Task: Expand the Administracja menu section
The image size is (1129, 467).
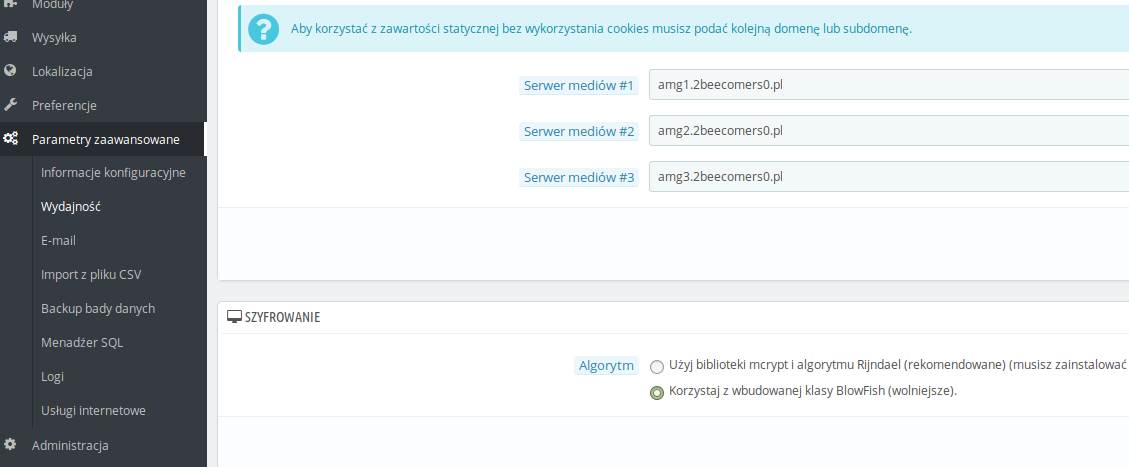Action: click(x=103, y=445)
